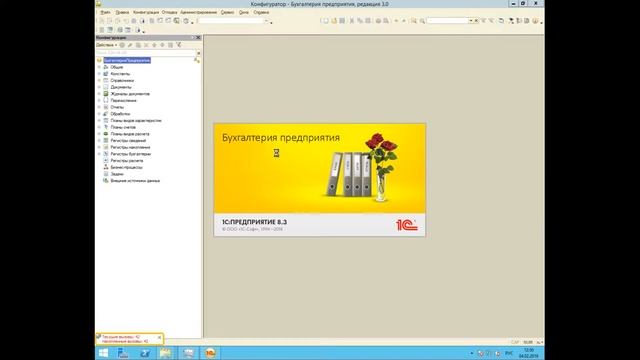The width and height of the screenshot is (640, 360).
Task: Click the Print preview toolbar icon
Action: [386, 20]
